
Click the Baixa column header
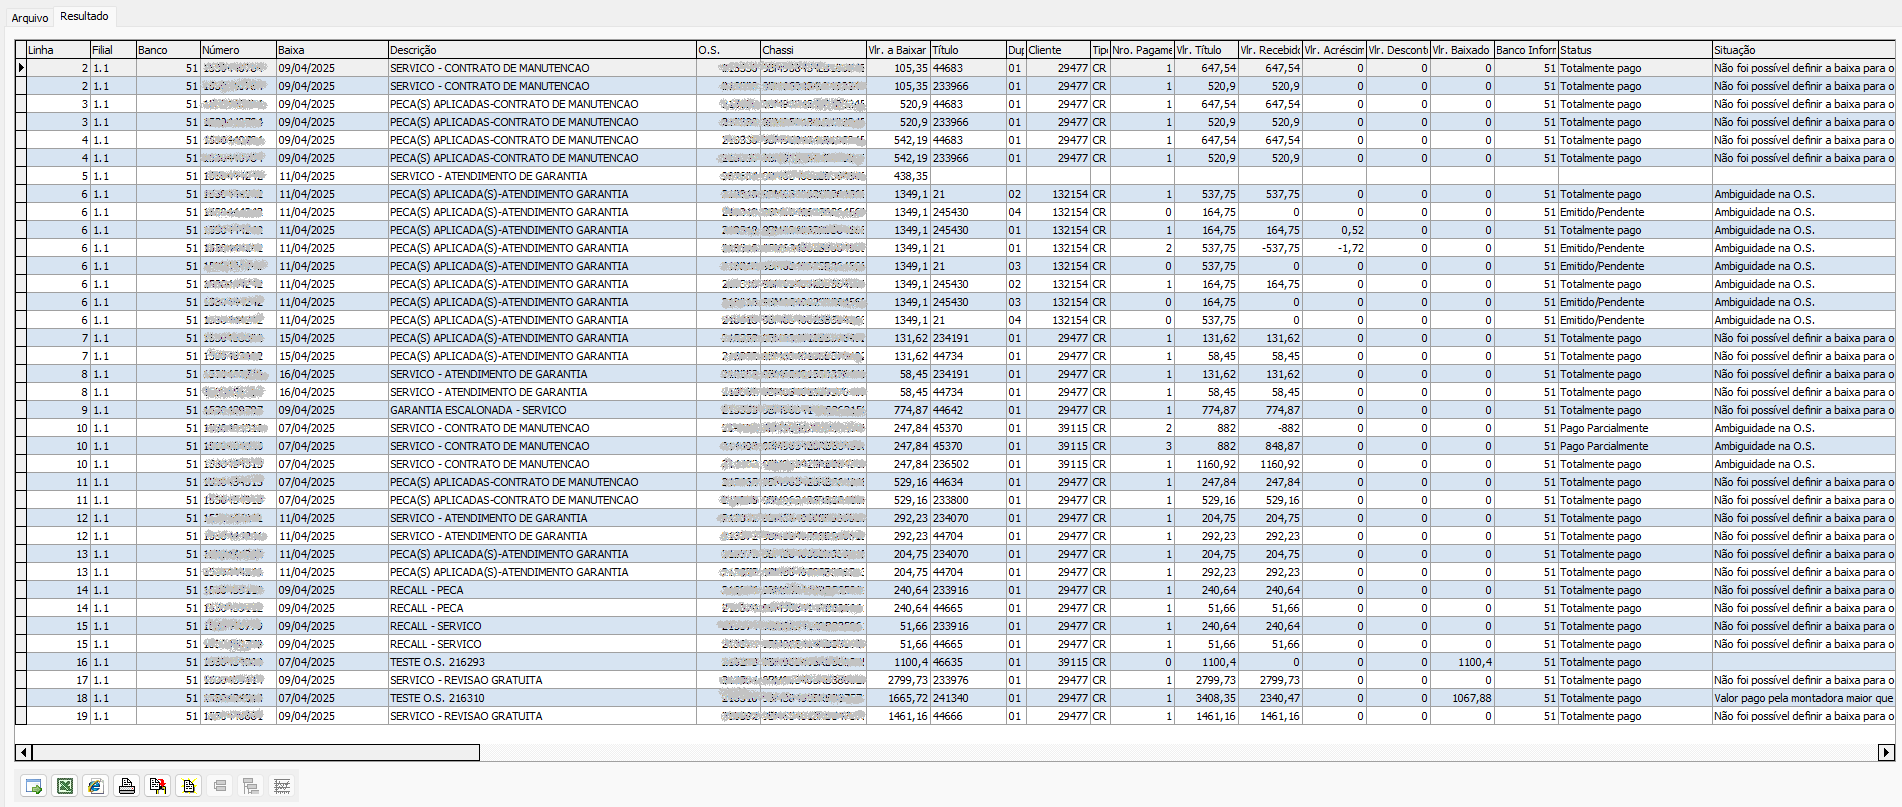coord(332,50)
